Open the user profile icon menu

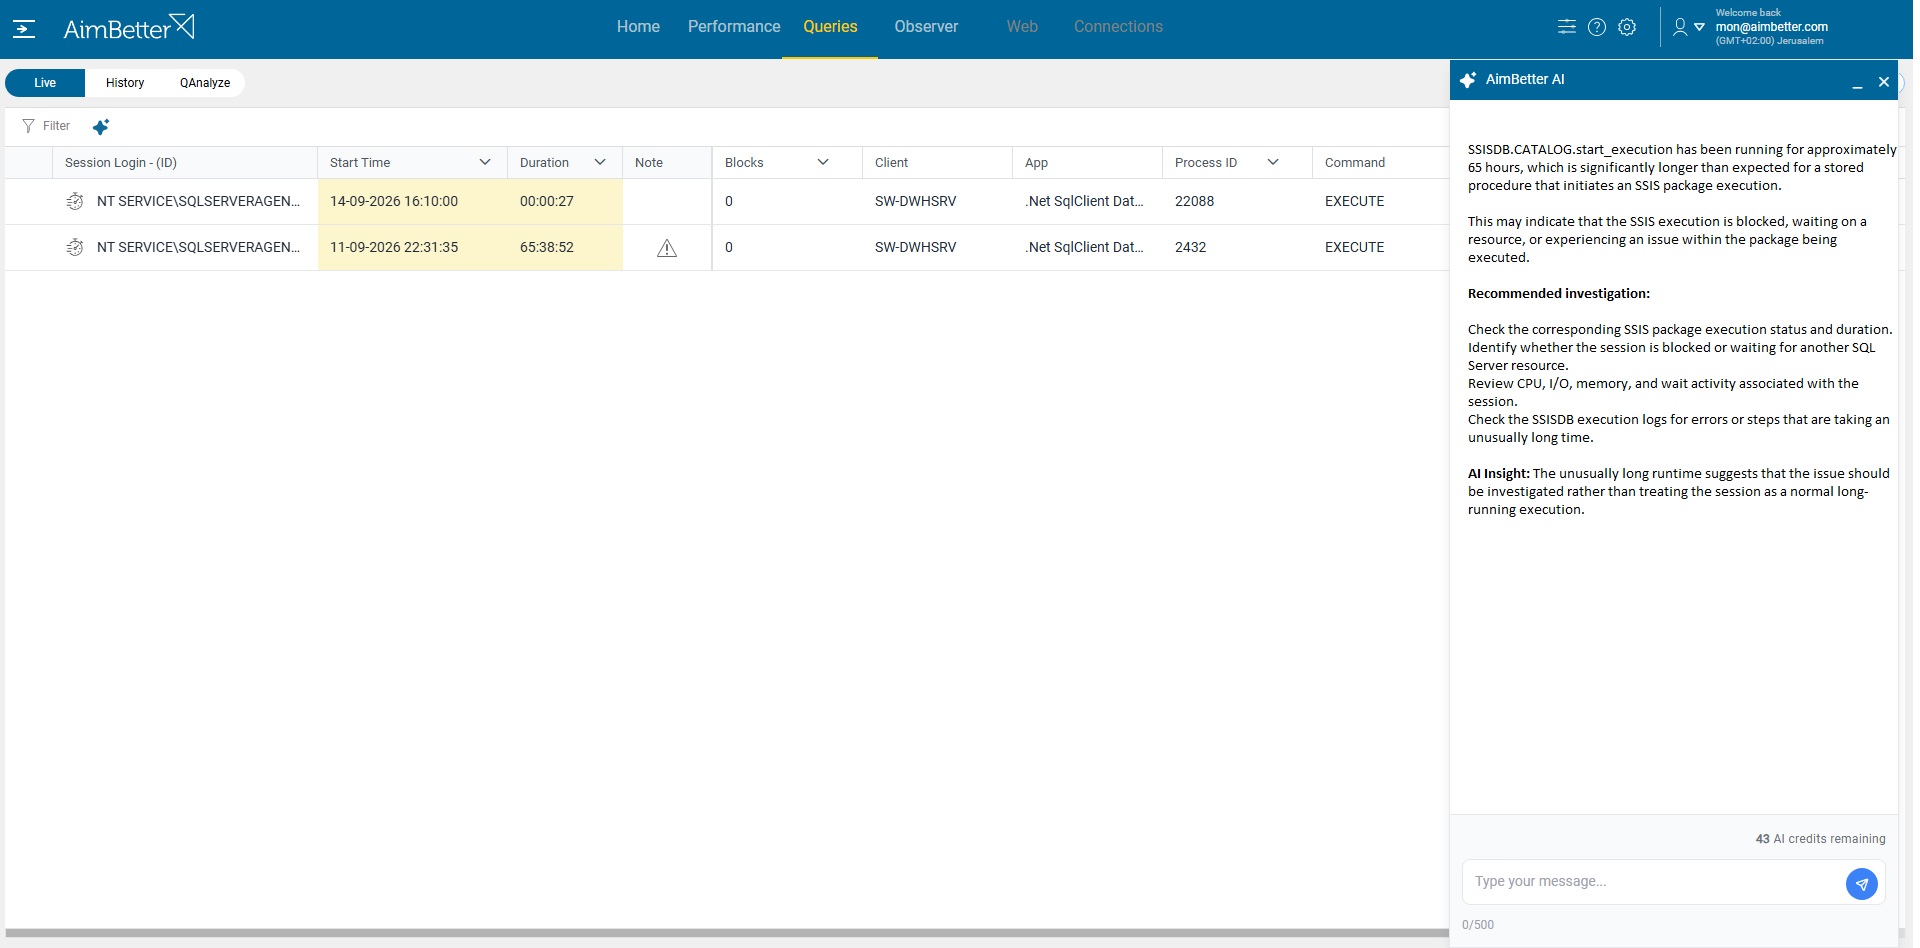point(1680,27)
